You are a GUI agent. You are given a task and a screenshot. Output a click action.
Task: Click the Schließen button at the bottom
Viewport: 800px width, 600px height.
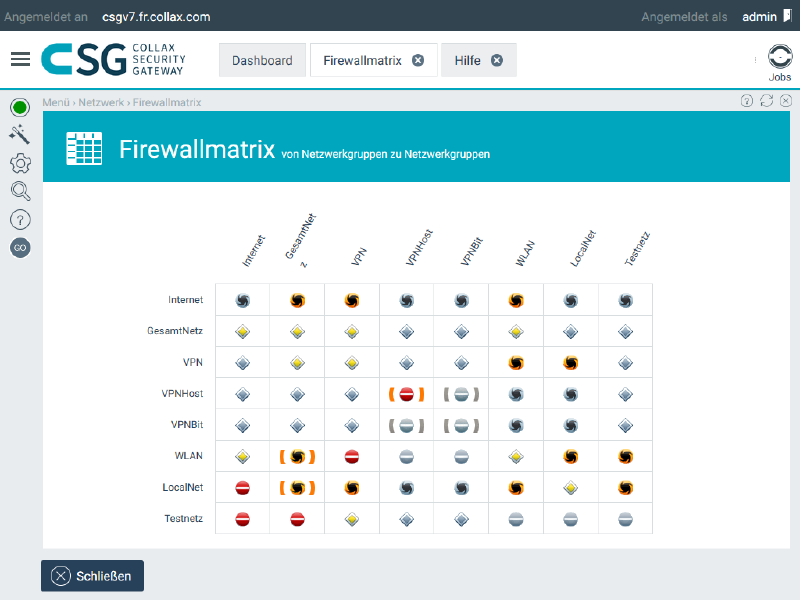click(92, 575)
